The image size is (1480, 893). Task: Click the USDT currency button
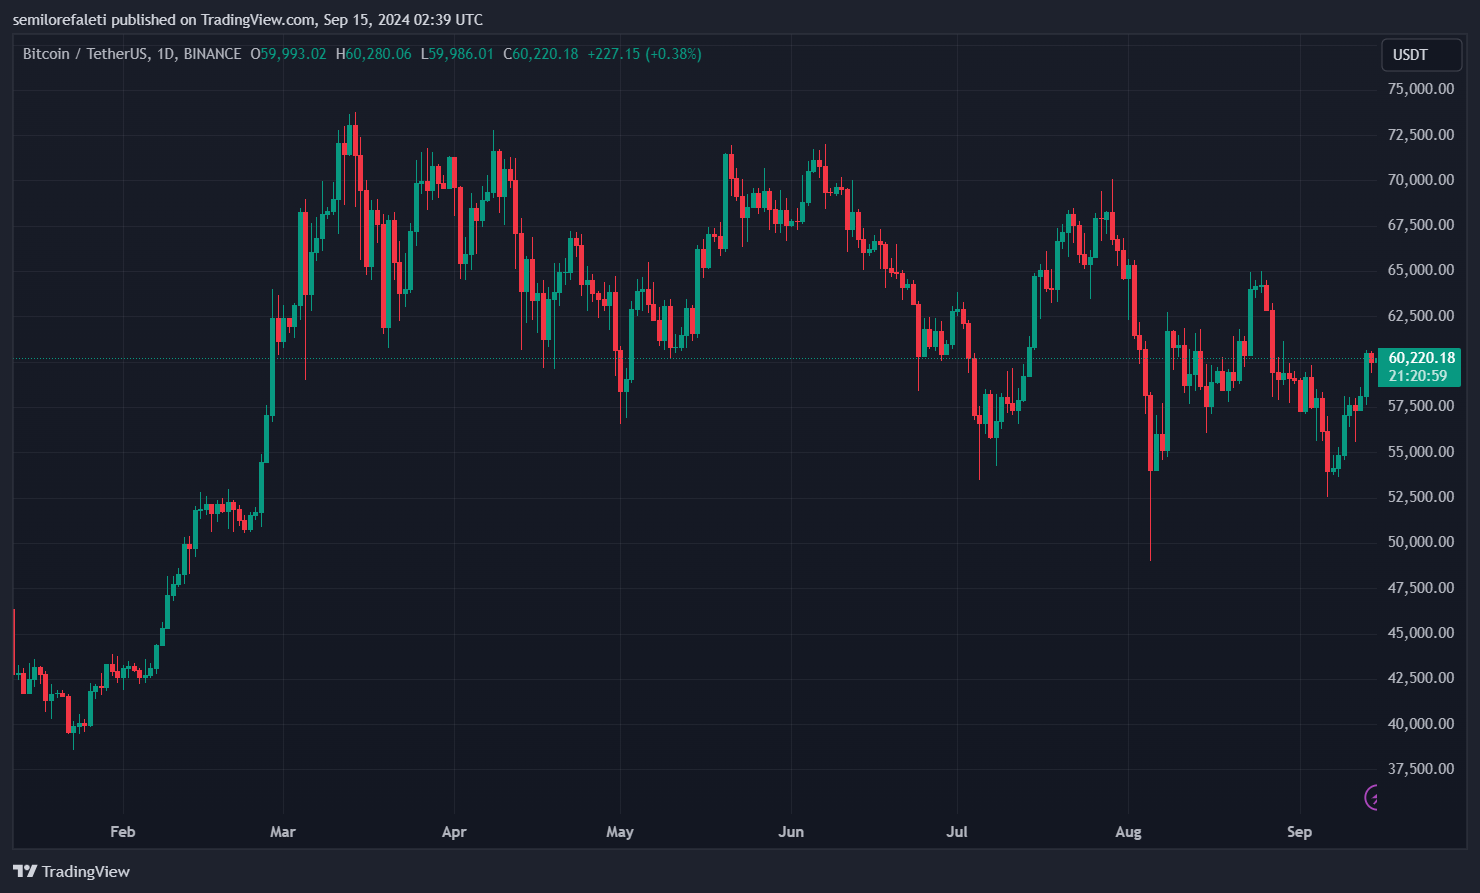[x=1420, y=55]
